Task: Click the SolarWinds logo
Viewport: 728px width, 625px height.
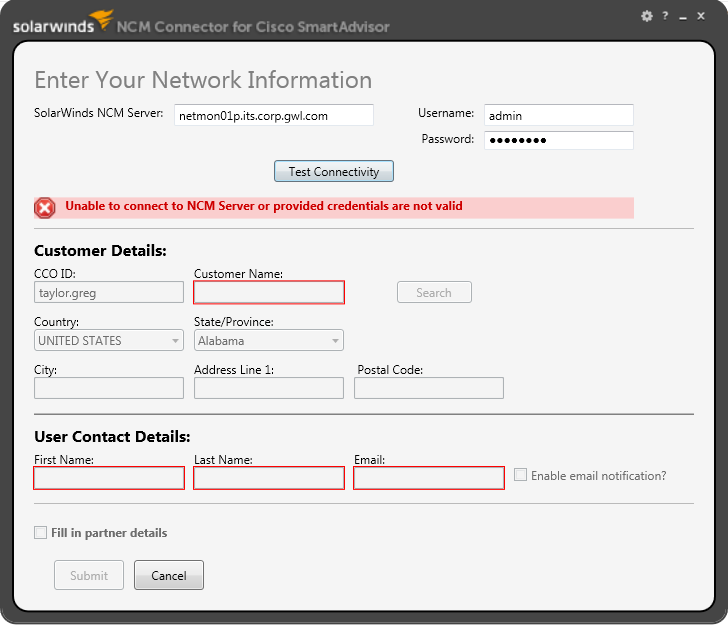Action: 63,22
